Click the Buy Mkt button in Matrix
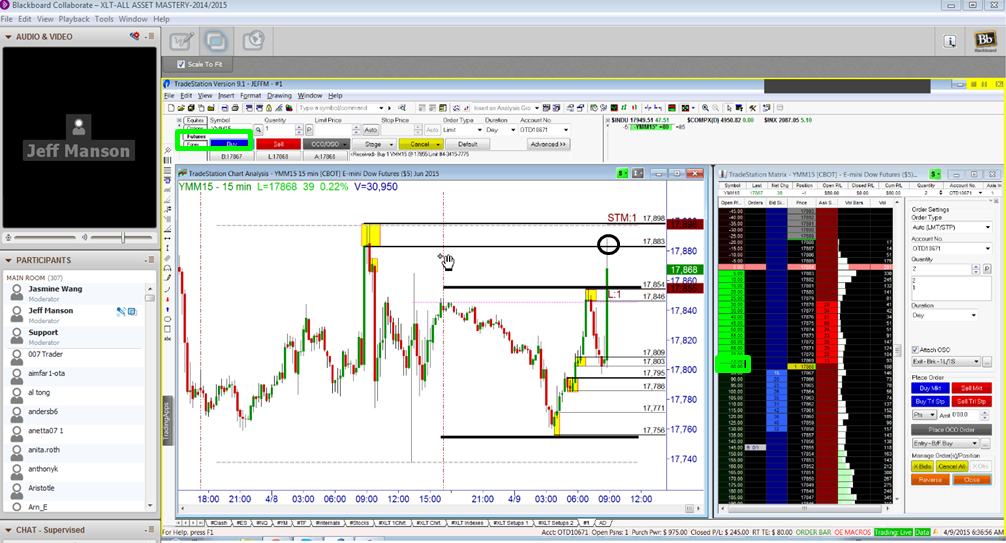1006x543 pixels. click(x=930, y=388)
